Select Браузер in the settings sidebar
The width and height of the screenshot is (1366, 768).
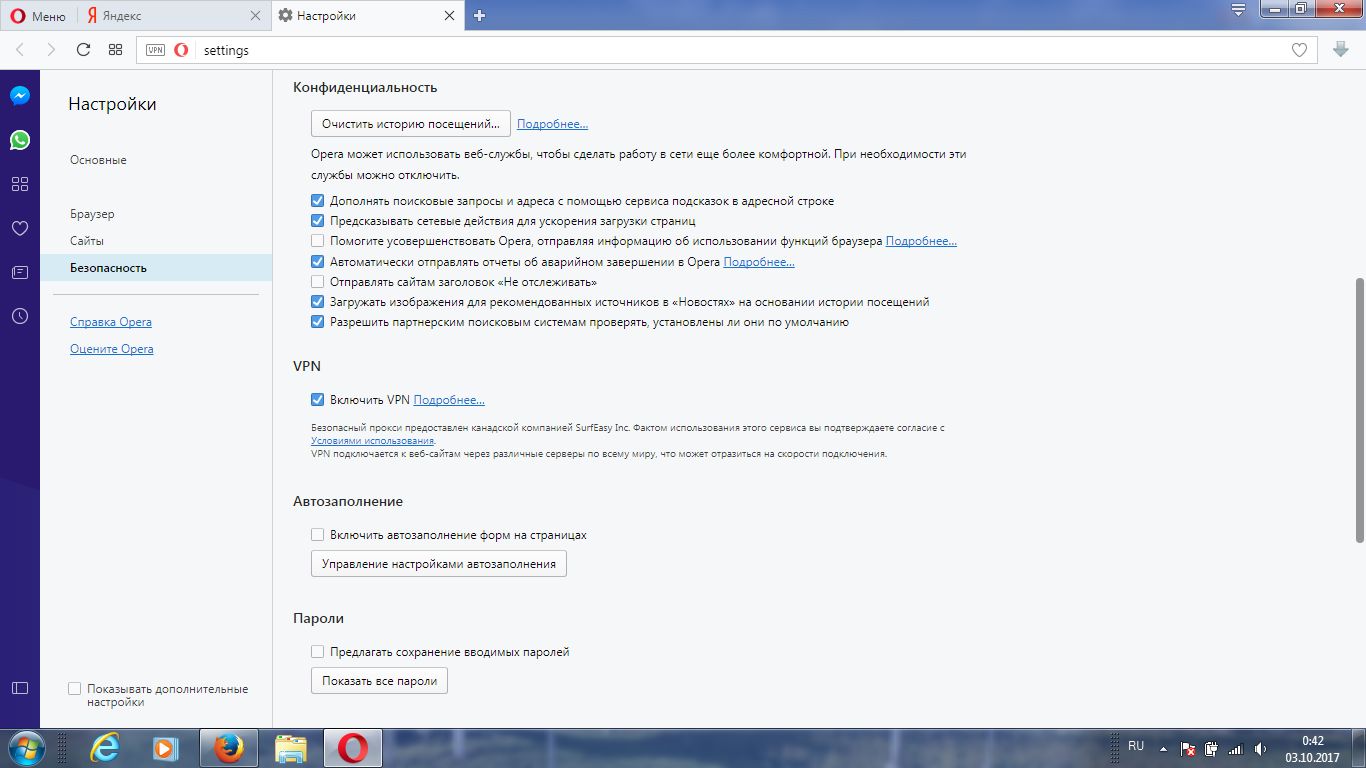pyautogui.click(x=92, y=214)
